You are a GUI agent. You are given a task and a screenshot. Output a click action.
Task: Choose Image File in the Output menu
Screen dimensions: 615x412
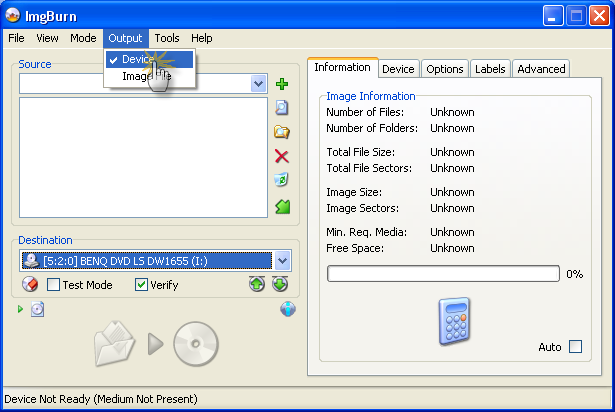click(x=149, y=76)
